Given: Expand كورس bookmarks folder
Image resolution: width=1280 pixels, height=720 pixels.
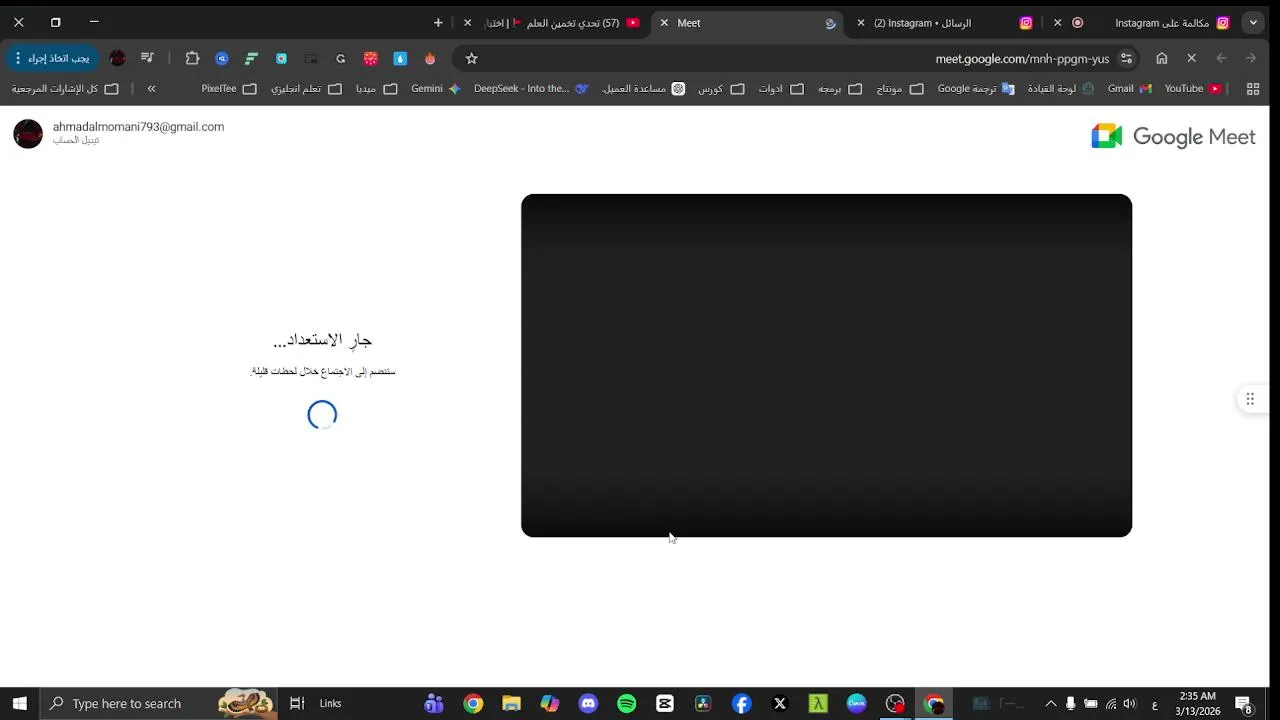Looking at the screenshot, I should pyautogui.click(x=721, y=89).
